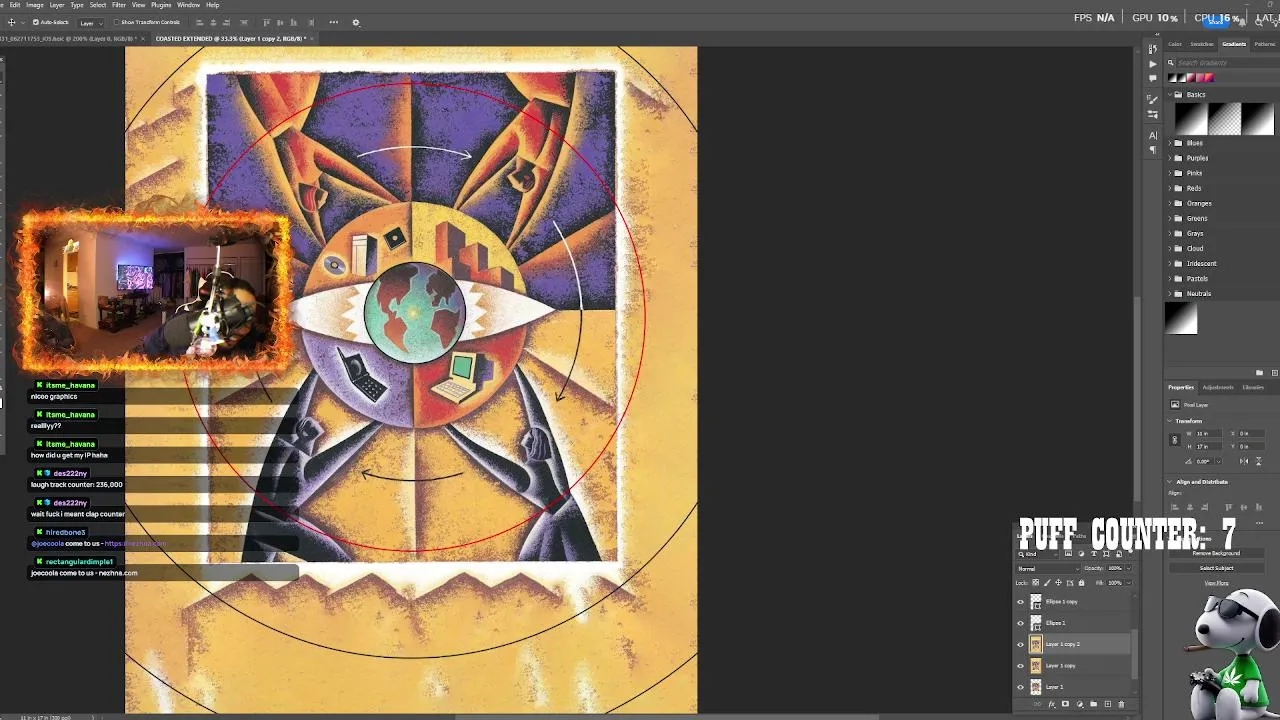This screenshot has width=1280, height=720.
Task: Open the Plugins menu
Action: point(161,5)
